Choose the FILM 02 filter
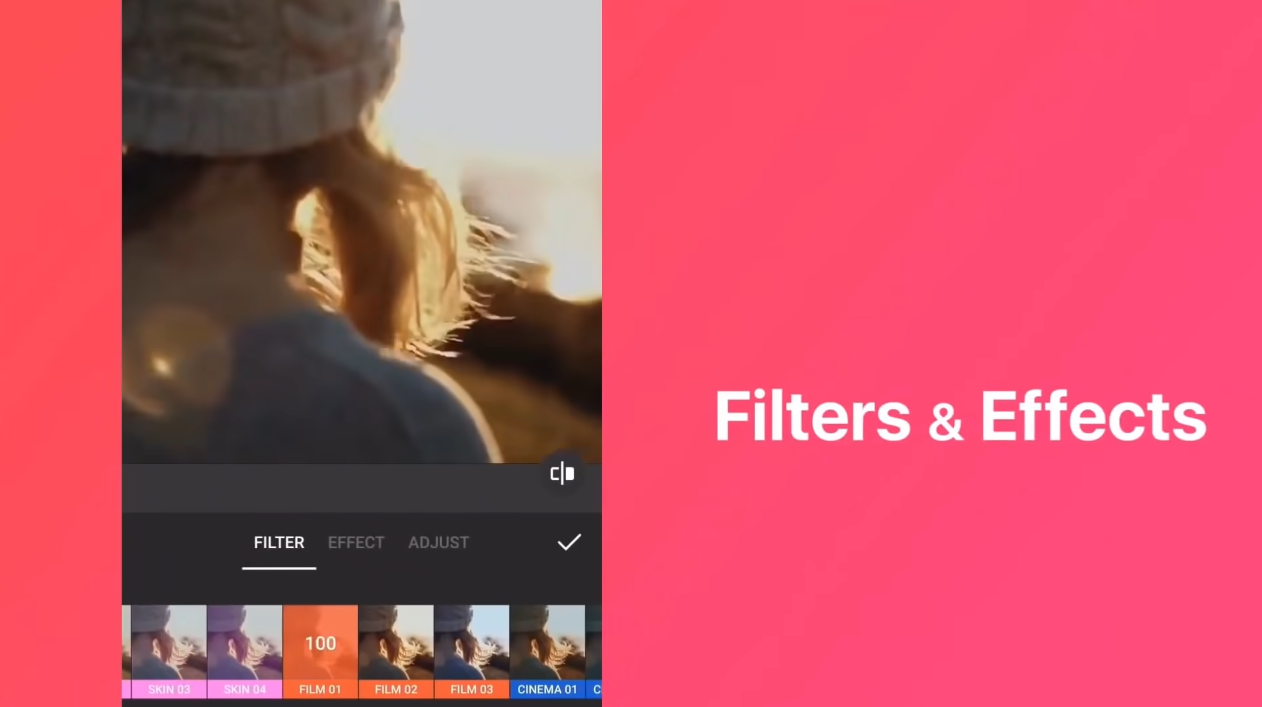 pos(396,643)
